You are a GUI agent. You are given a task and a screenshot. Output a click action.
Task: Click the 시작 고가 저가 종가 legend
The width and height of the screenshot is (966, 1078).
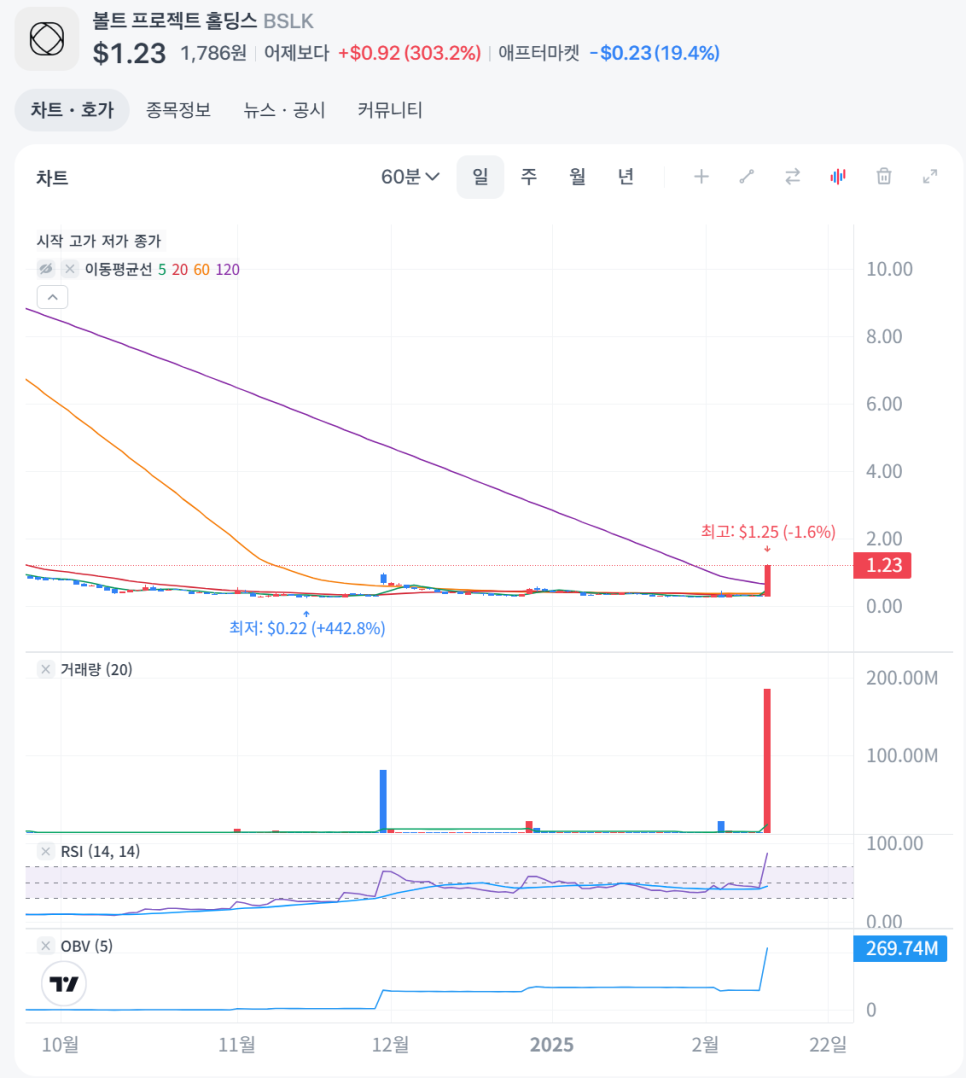[99, 241]
